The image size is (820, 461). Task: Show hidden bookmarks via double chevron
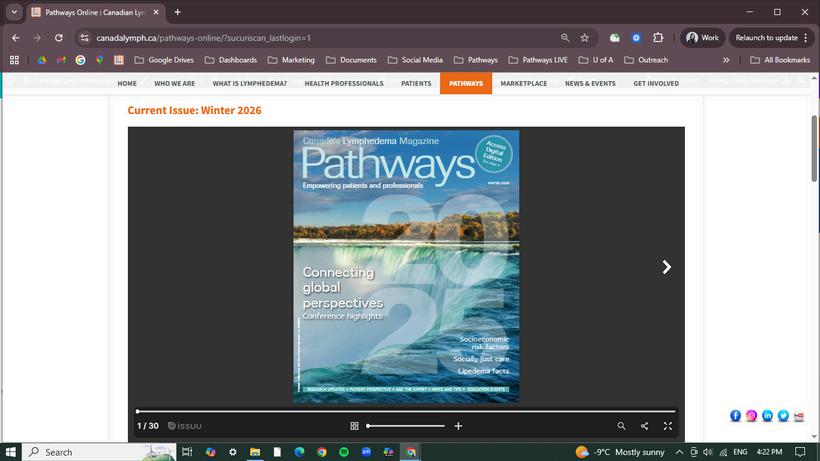coord(726,60)
